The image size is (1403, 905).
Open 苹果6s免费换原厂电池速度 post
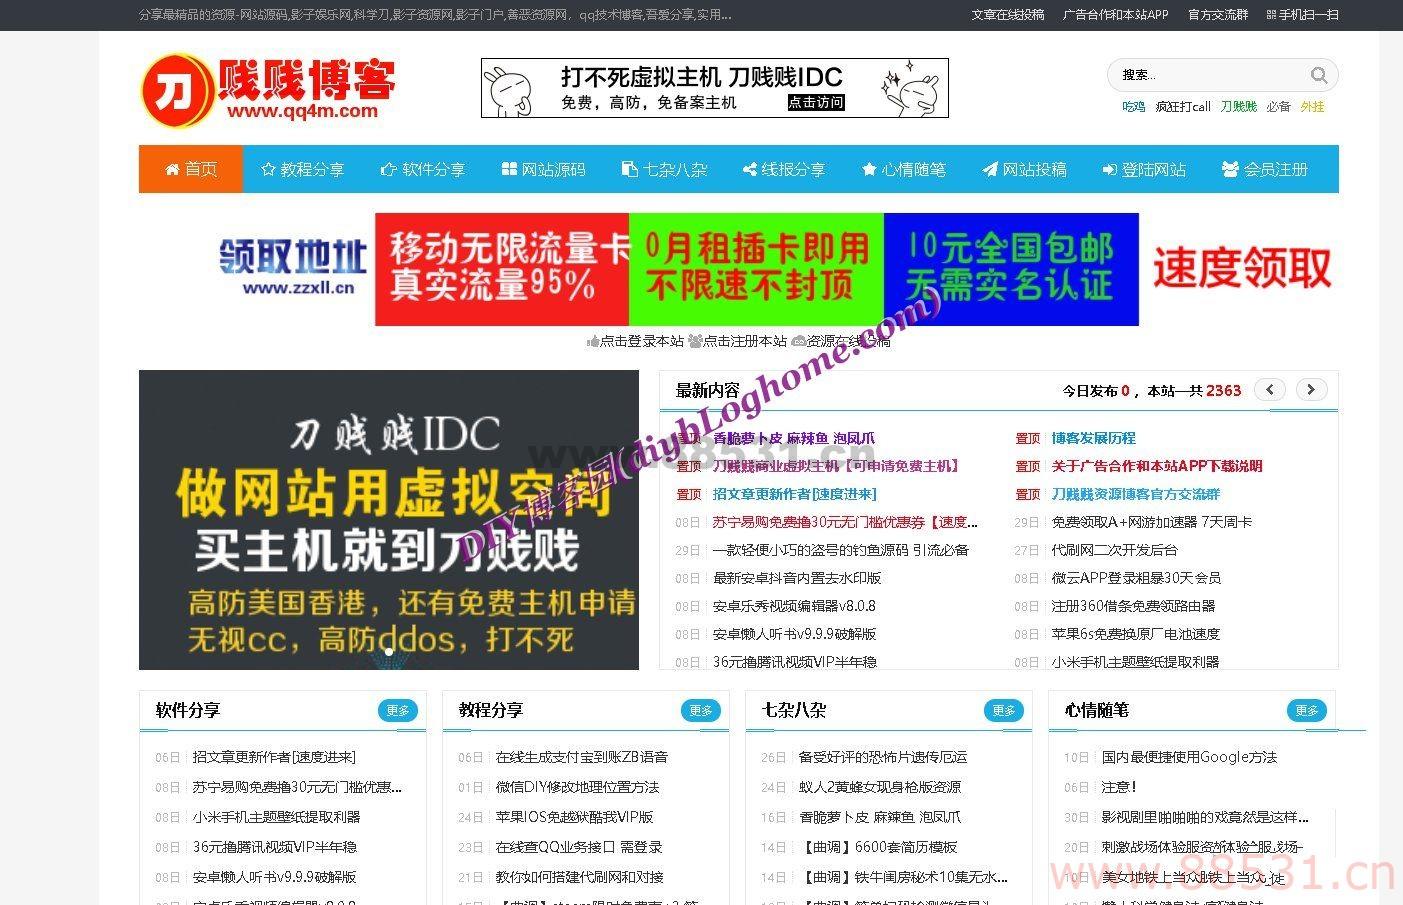point(1136,634)
